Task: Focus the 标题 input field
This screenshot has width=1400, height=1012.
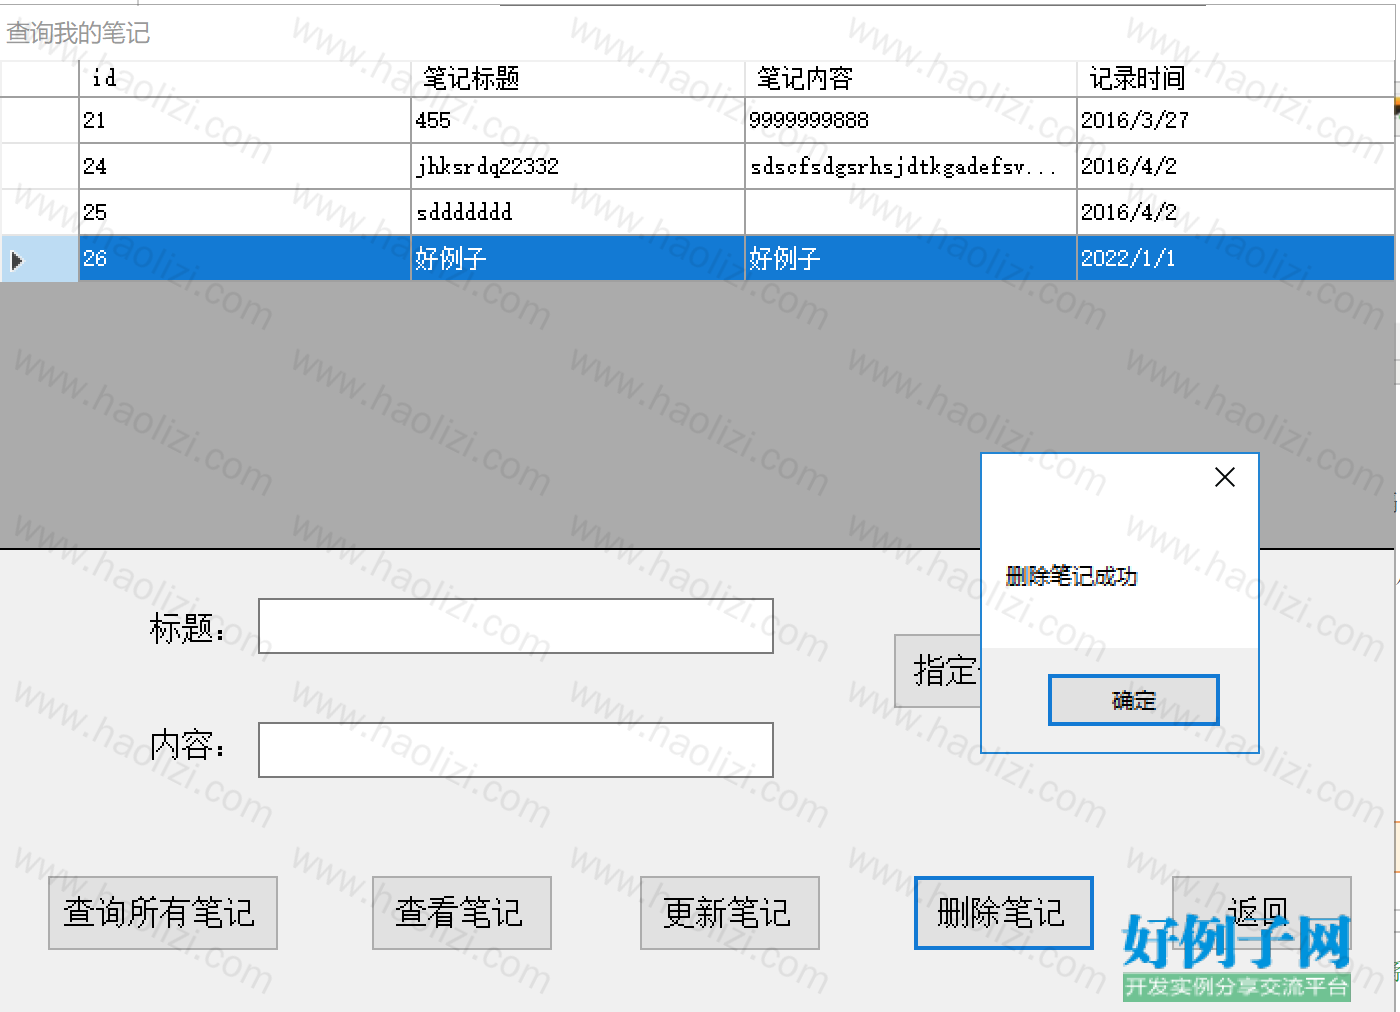Action: pos(516,626)
